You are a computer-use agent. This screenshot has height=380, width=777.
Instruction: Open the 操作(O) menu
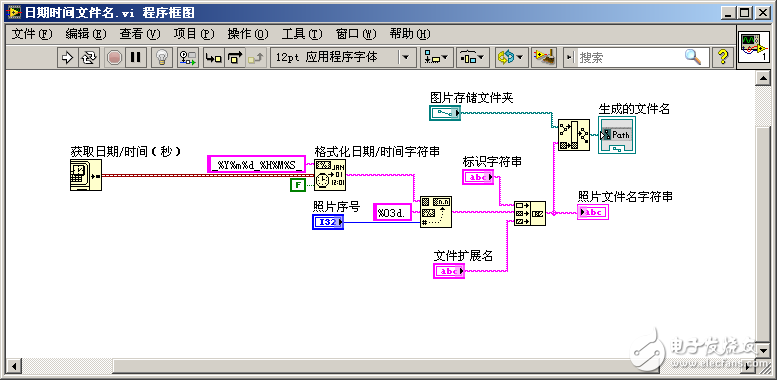pos(248,34)
